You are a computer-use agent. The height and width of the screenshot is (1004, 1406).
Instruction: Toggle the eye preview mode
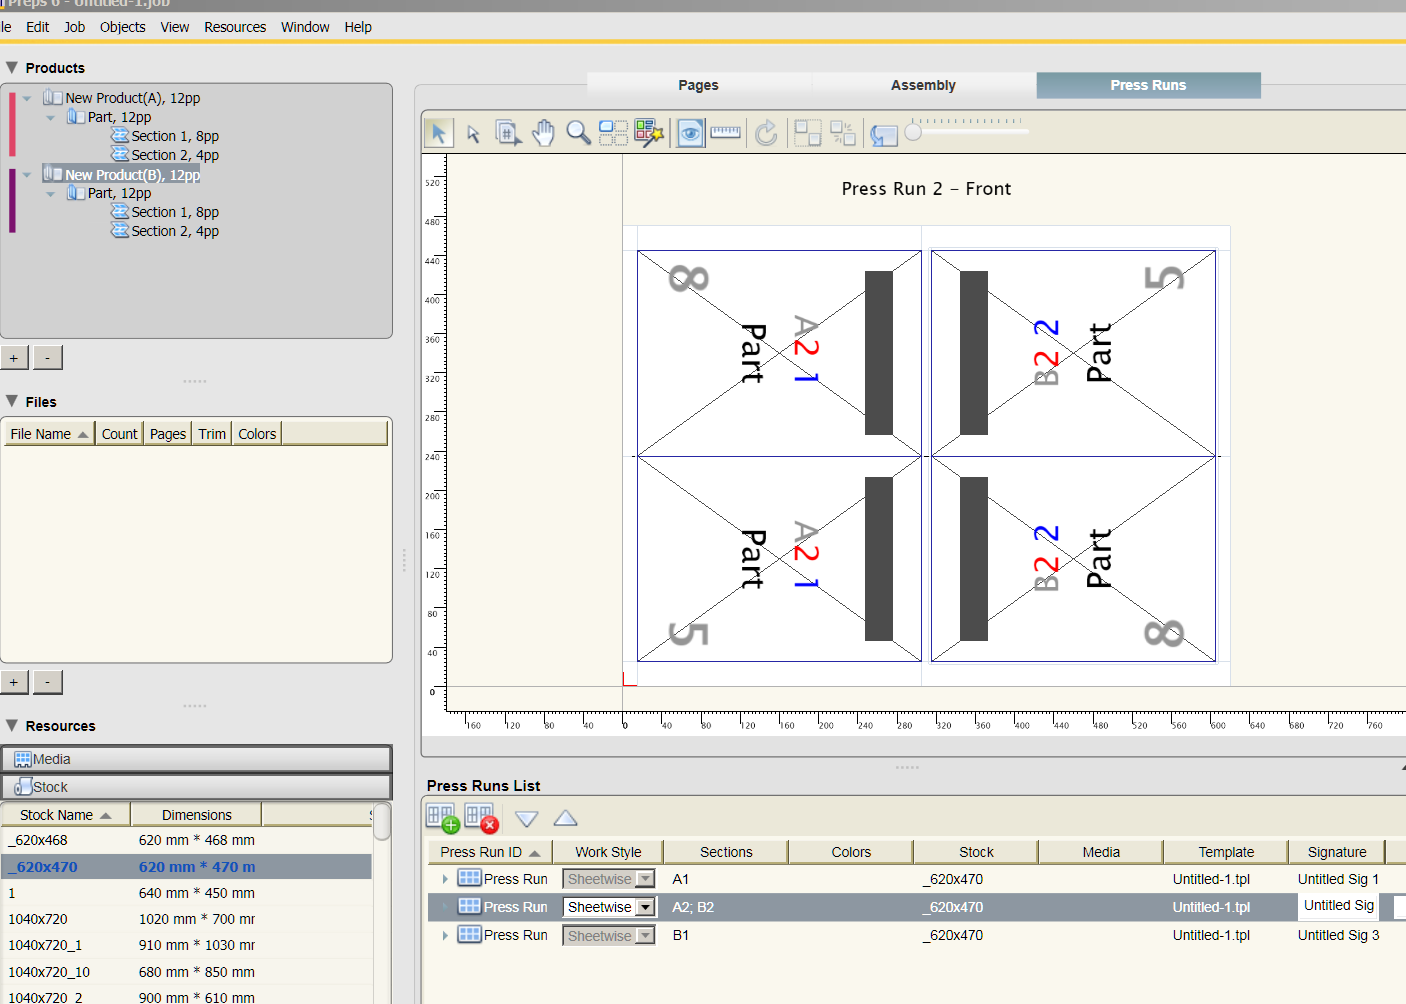[690, 133]
